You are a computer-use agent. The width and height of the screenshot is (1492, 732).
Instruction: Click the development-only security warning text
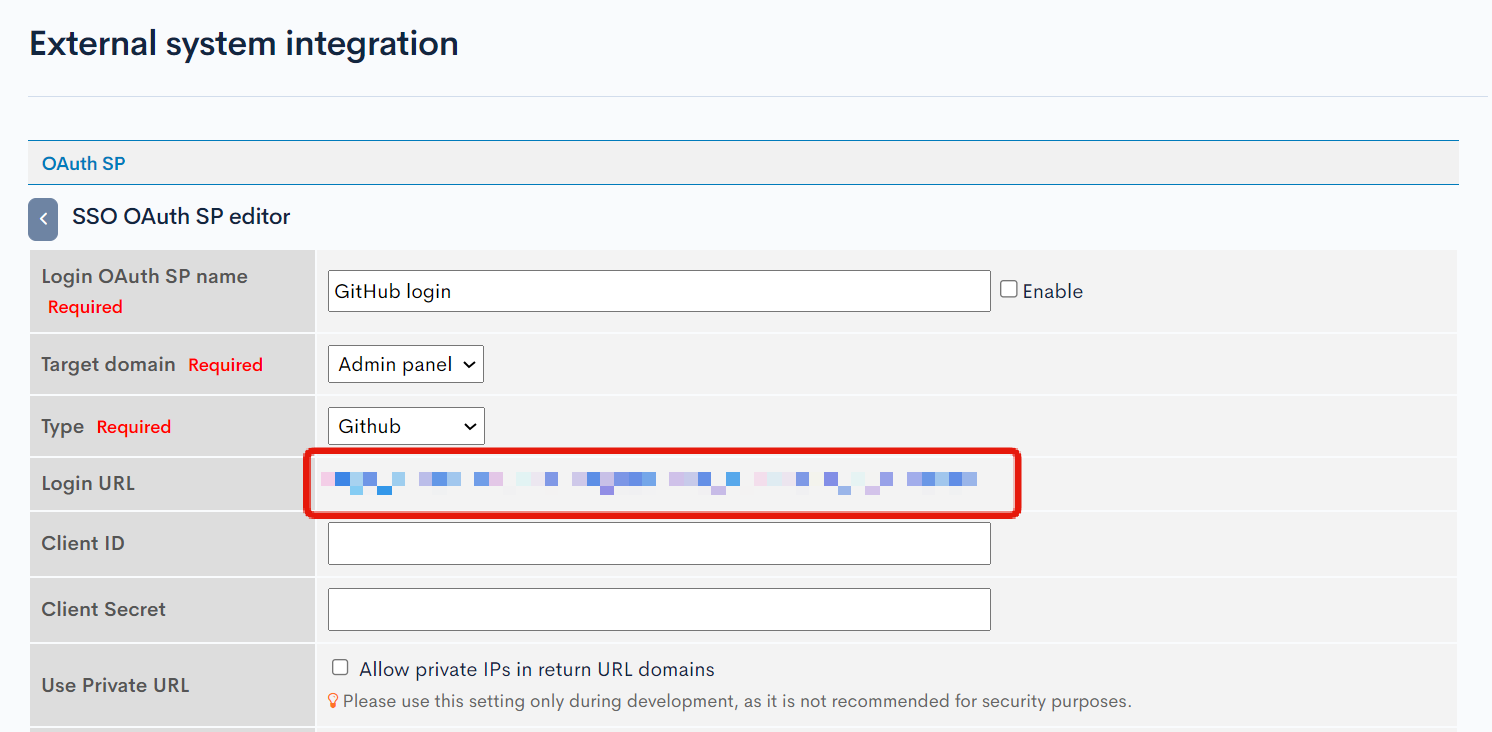click(x=737, y=701)
